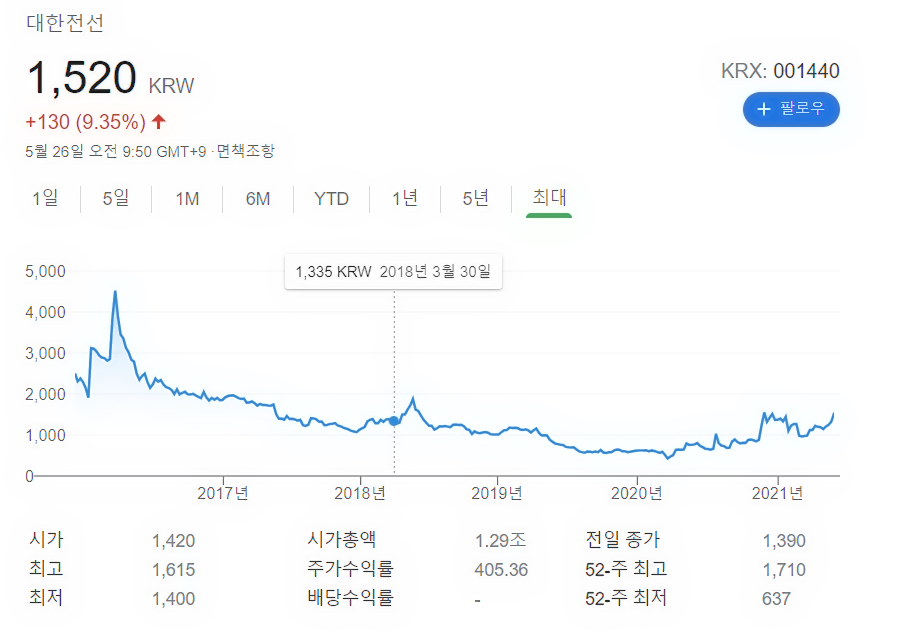Click the 주가수익률 label
This screenshot has width=909, height=637.
pos(350,569)
